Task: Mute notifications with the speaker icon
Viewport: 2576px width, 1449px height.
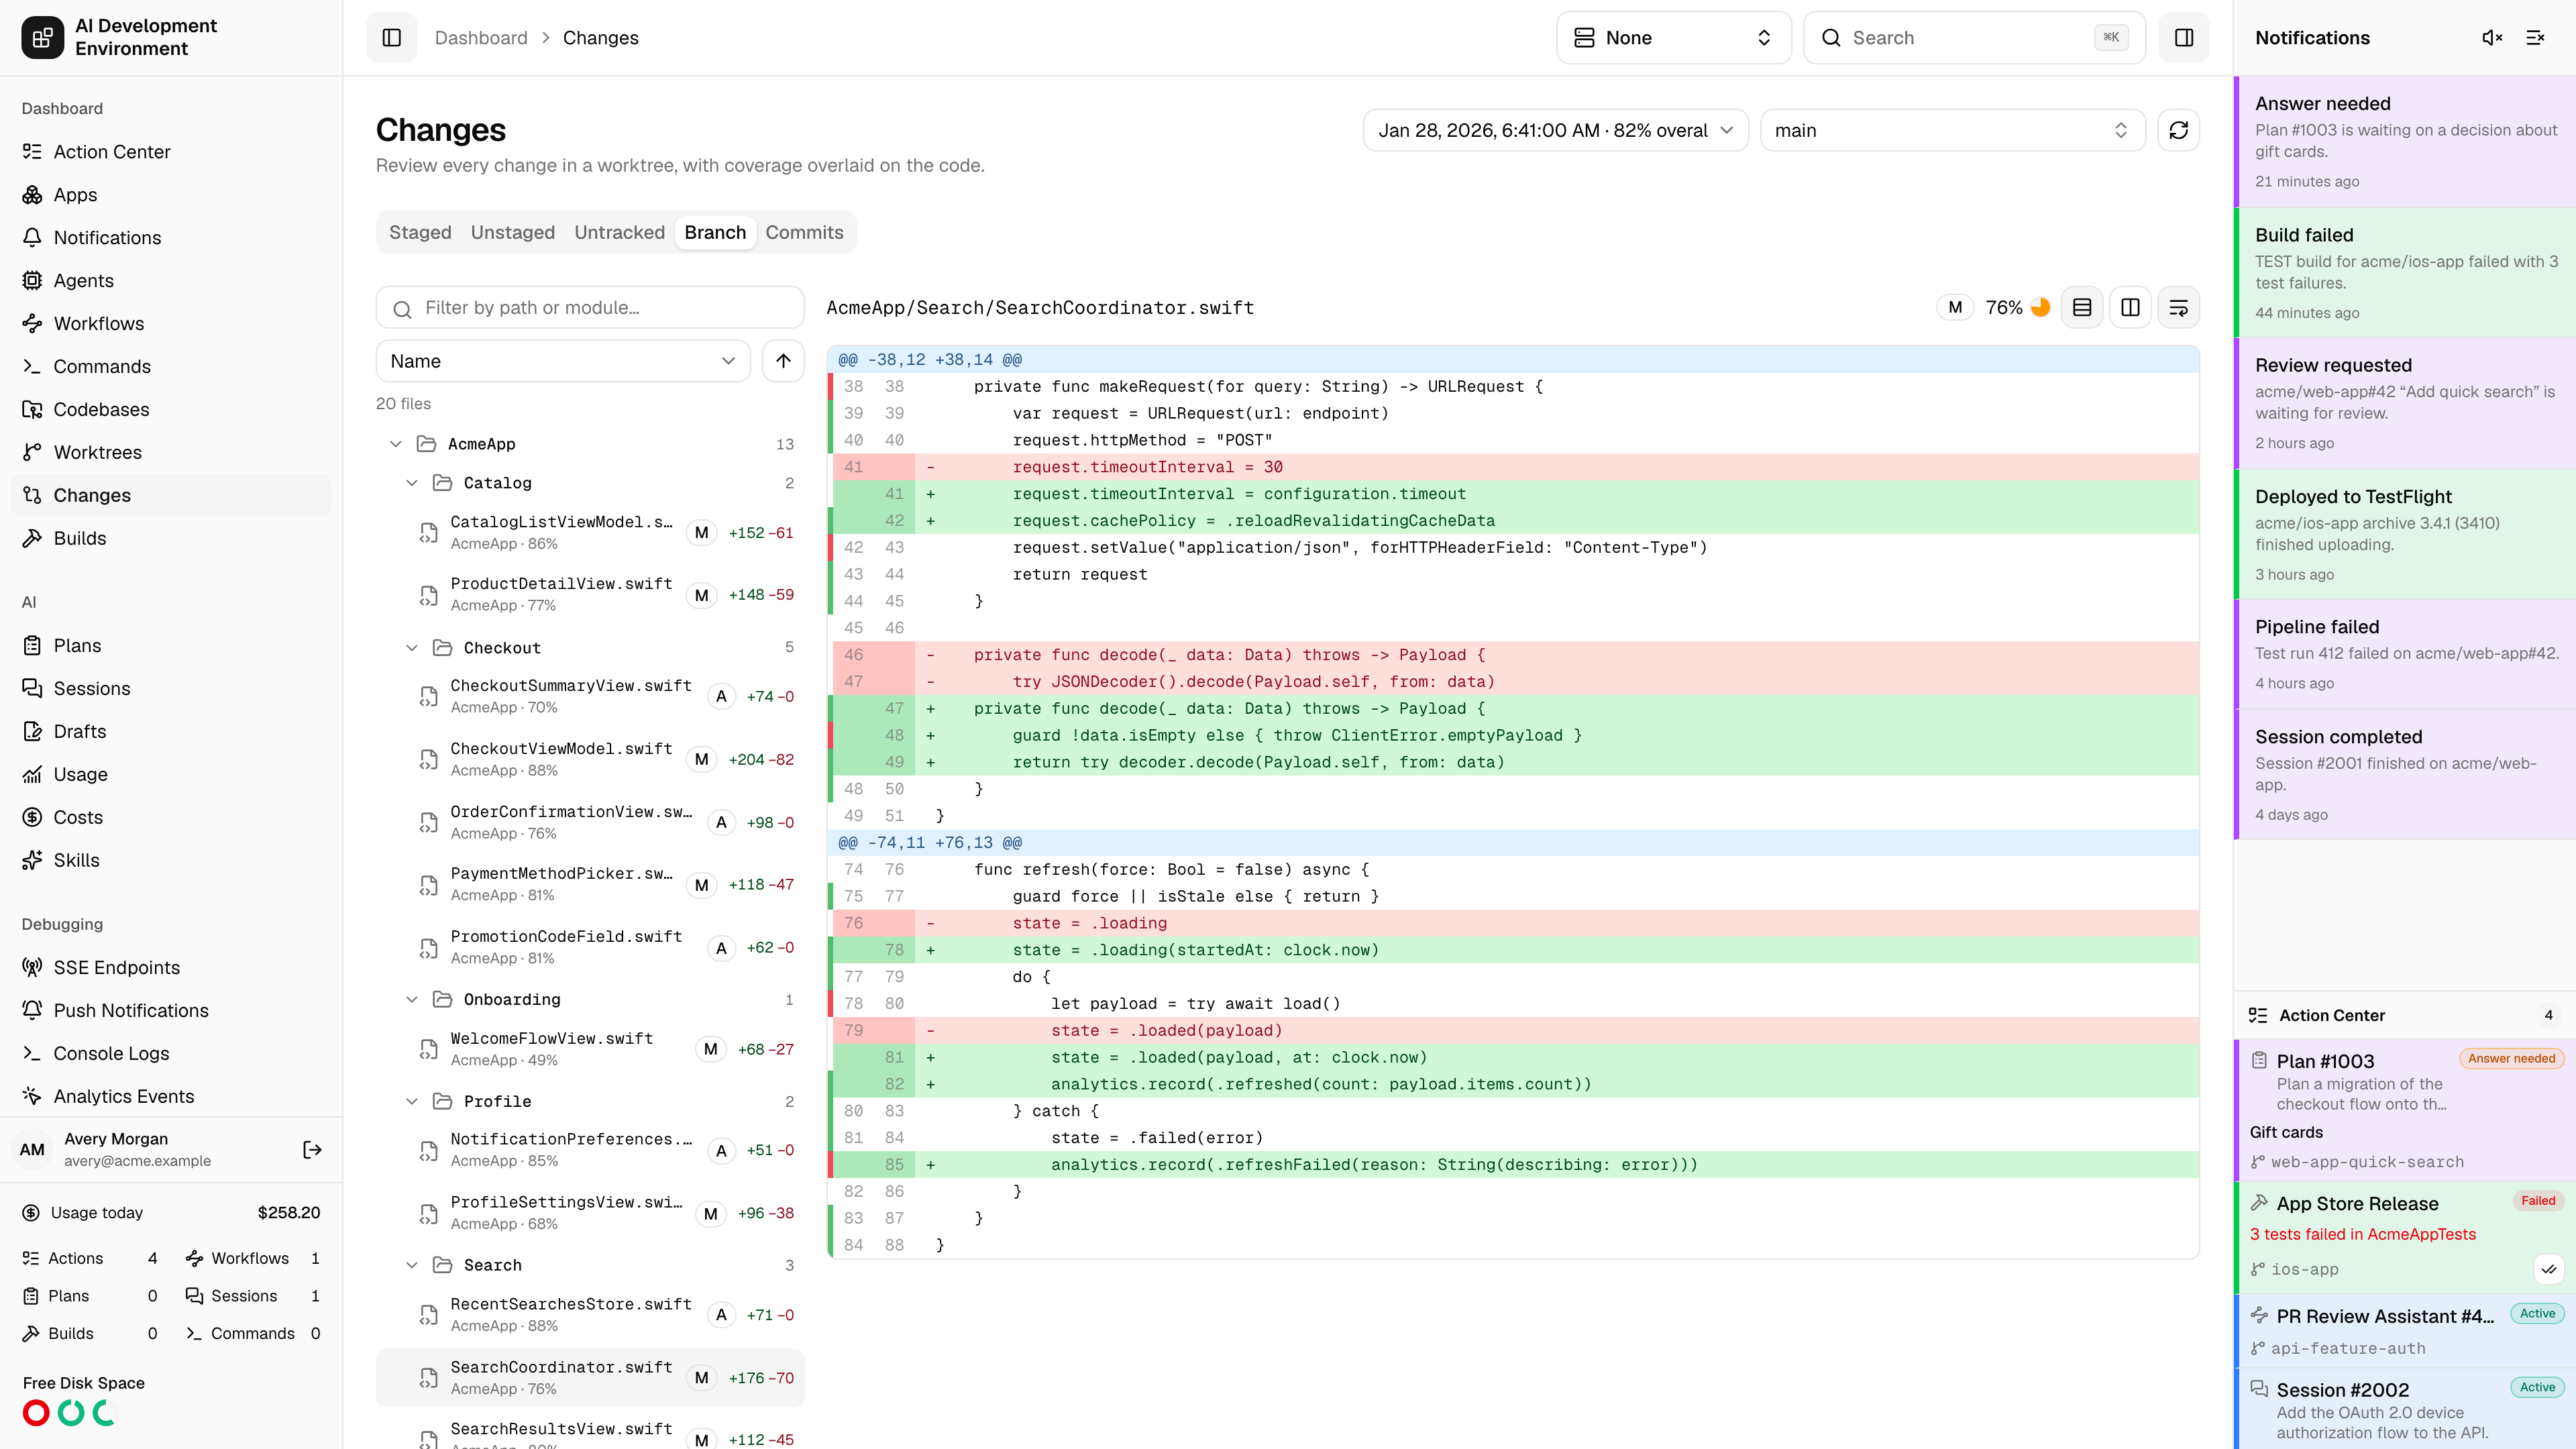Action: 2492,38
